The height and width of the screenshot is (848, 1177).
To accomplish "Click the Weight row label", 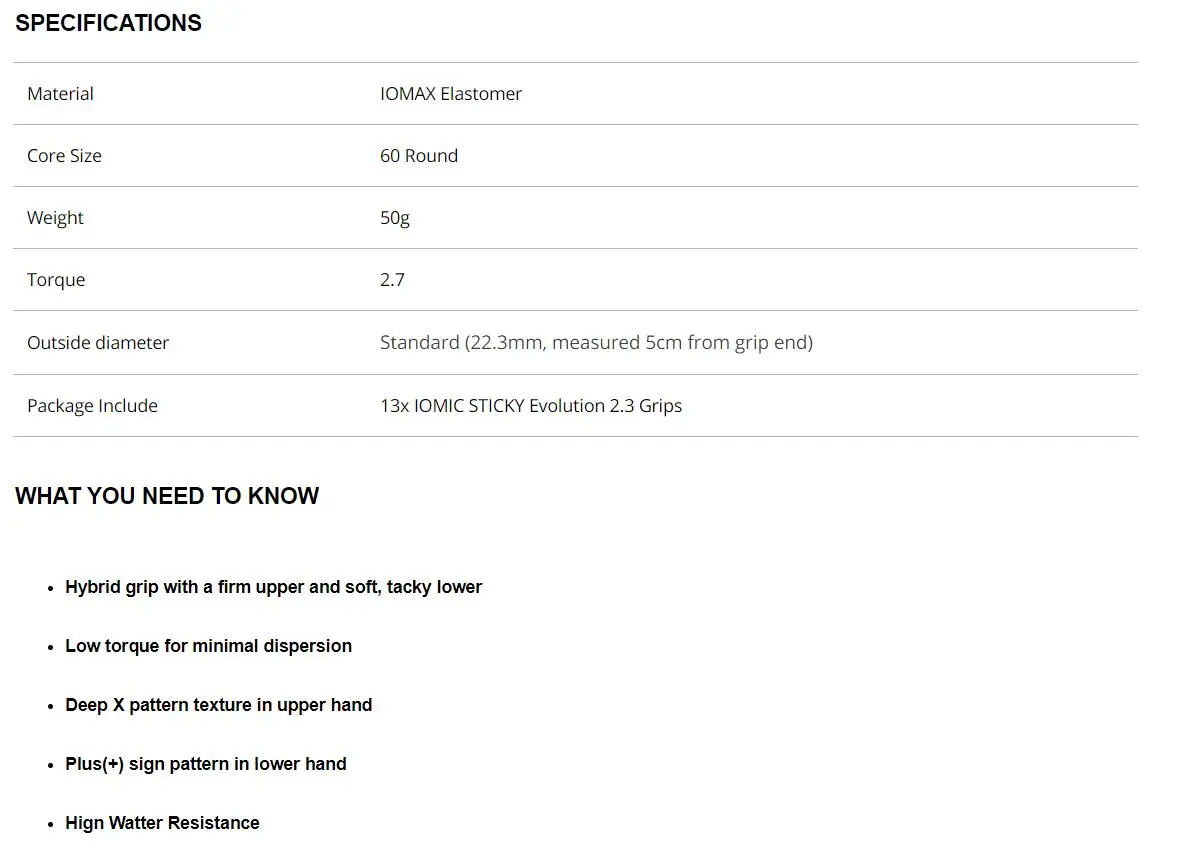I will [55, 218].
